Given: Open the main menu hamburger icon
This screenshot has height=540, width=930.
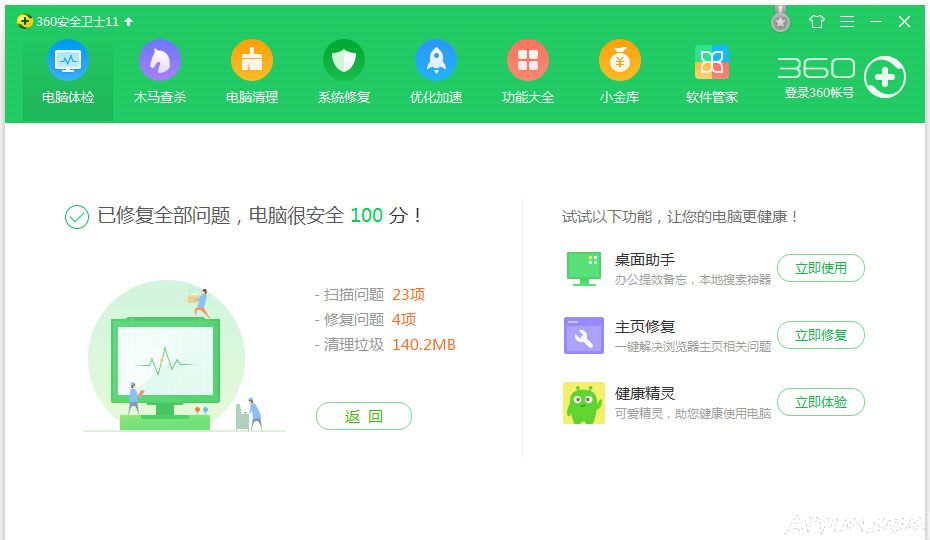Looking at the screenshot, I should [847, 22].
